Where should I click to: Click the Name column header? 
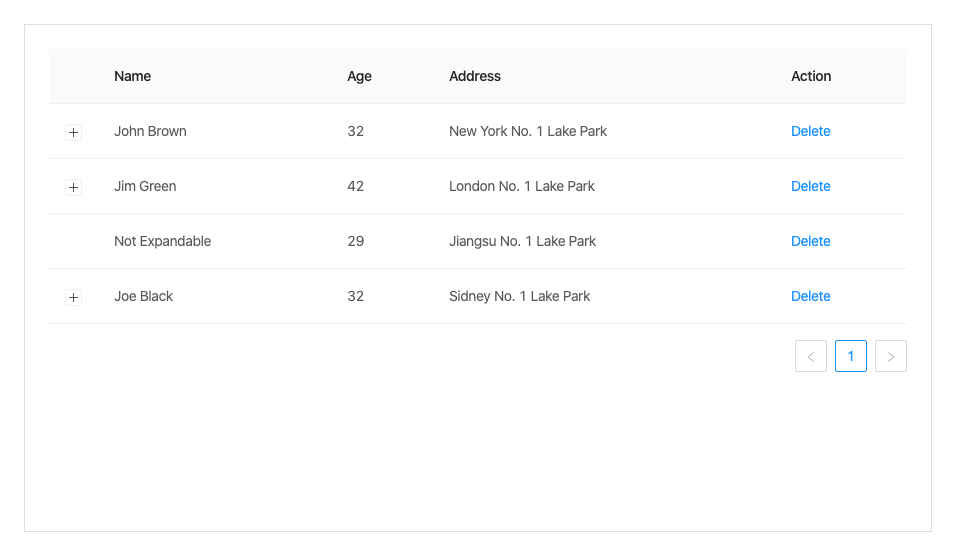point(132,76)
